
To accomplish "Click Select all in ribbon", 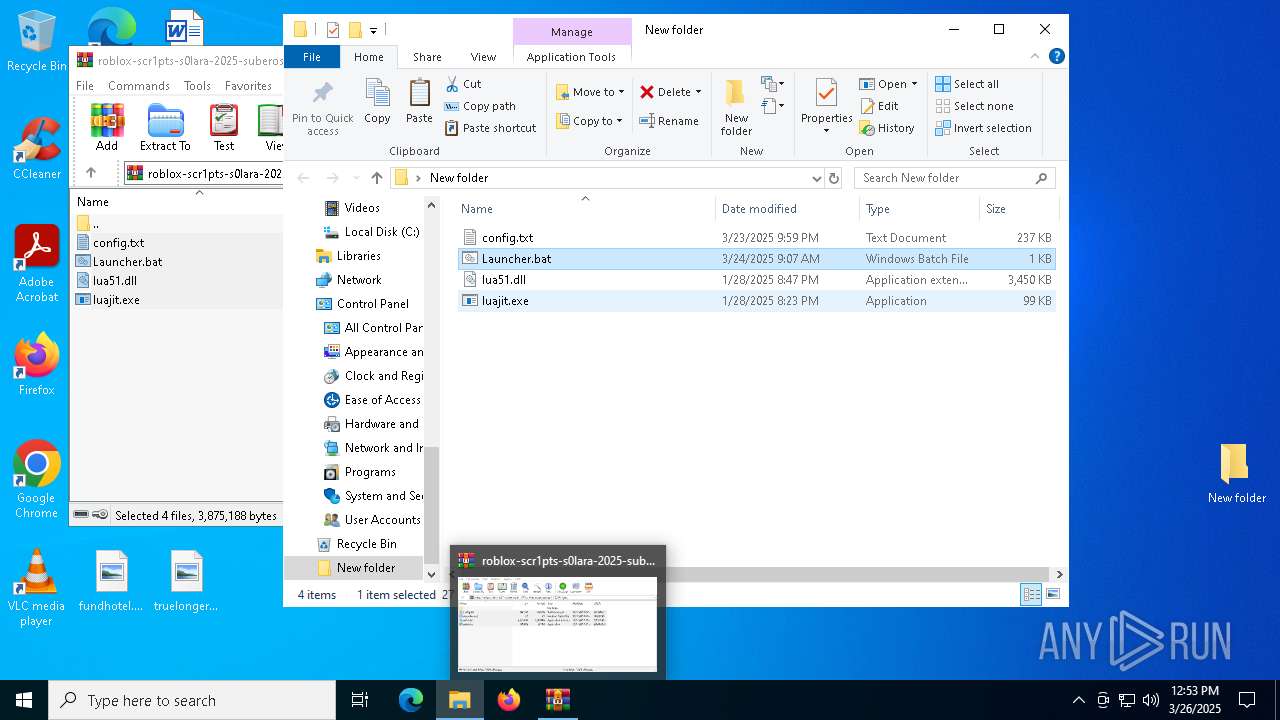I will pos(967,84).
